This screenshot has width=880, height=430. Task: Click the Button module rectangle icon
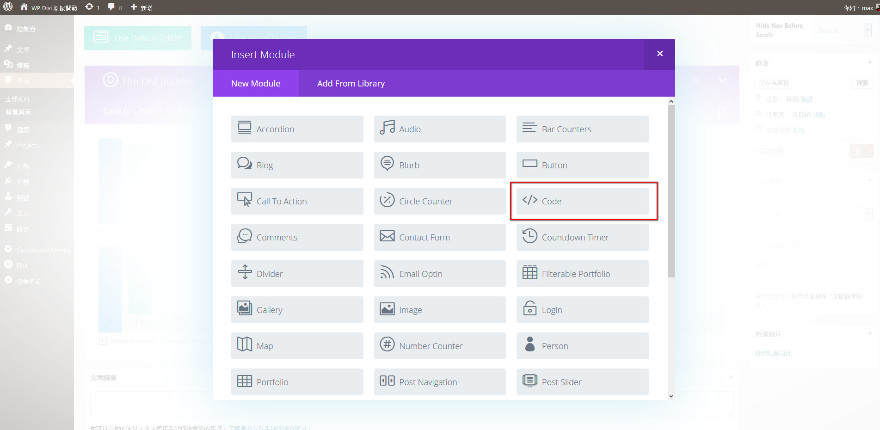(530, 164)
